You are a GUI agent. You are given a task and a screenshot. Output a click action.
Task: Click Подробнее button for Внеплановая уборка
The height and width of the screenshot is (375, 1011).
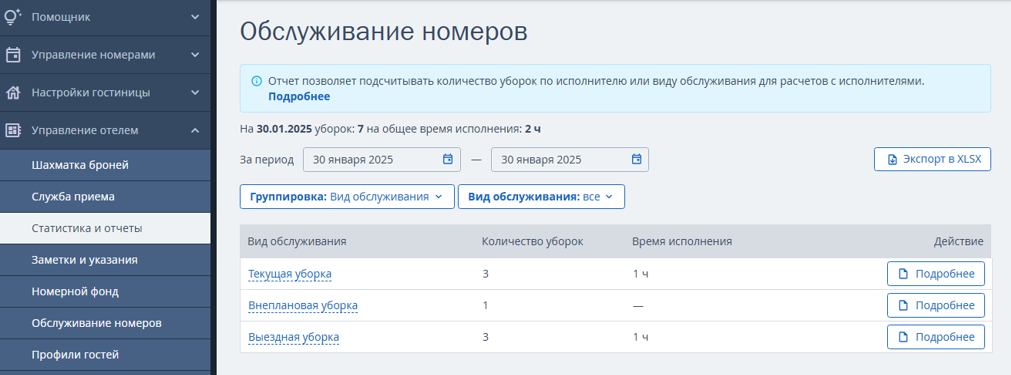(x=936, y=305)
